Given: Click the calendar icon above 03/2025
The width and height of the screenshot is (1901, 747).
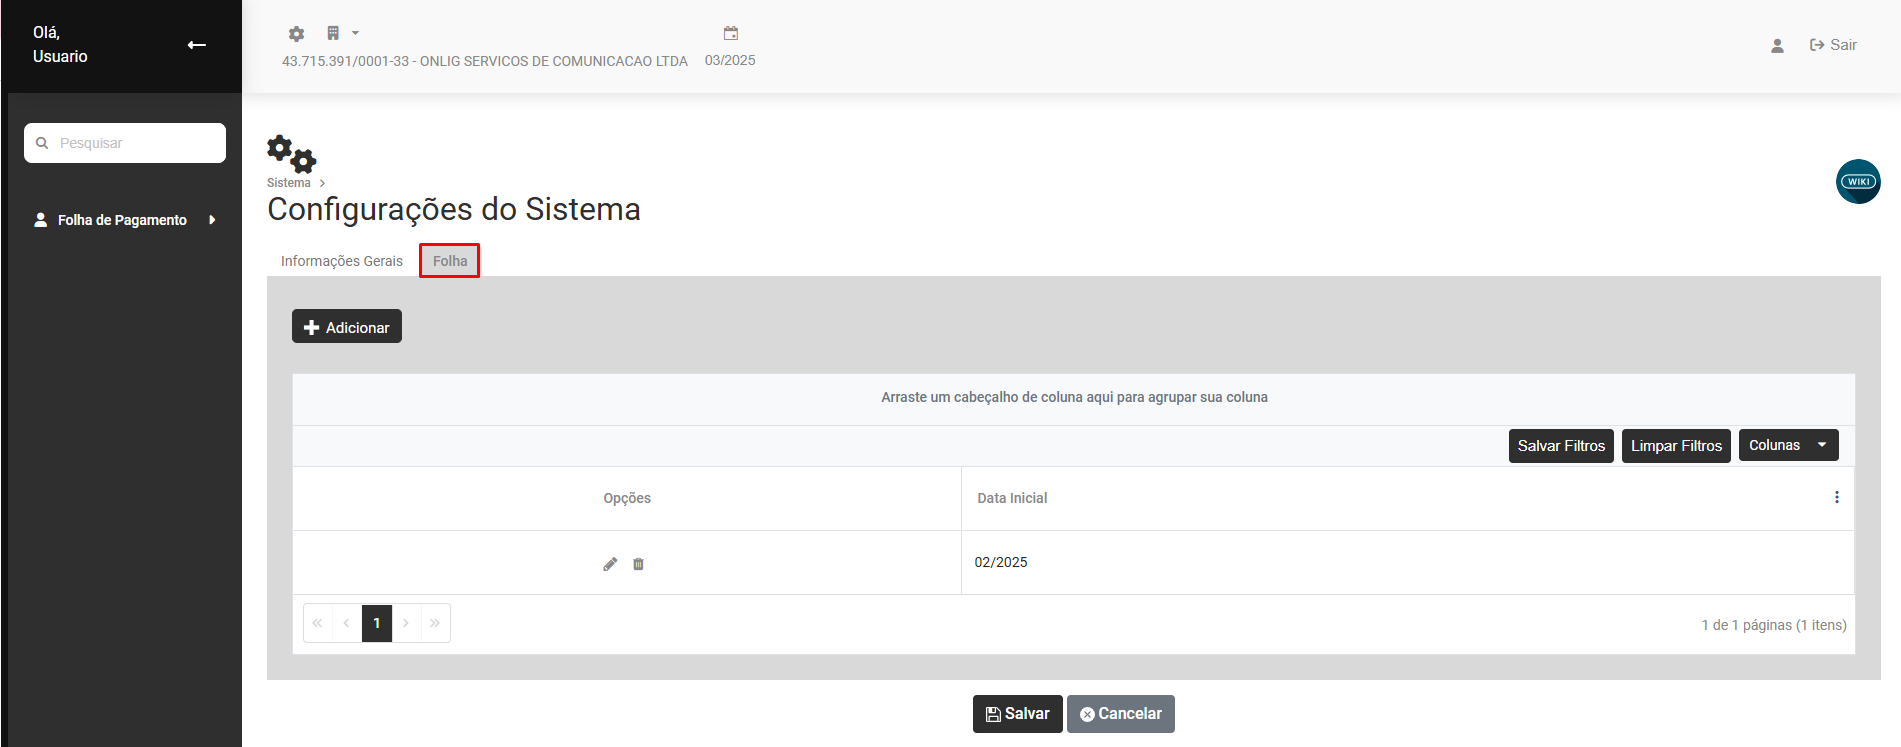Looking at the screenshot, I should (x=731, y=34).
